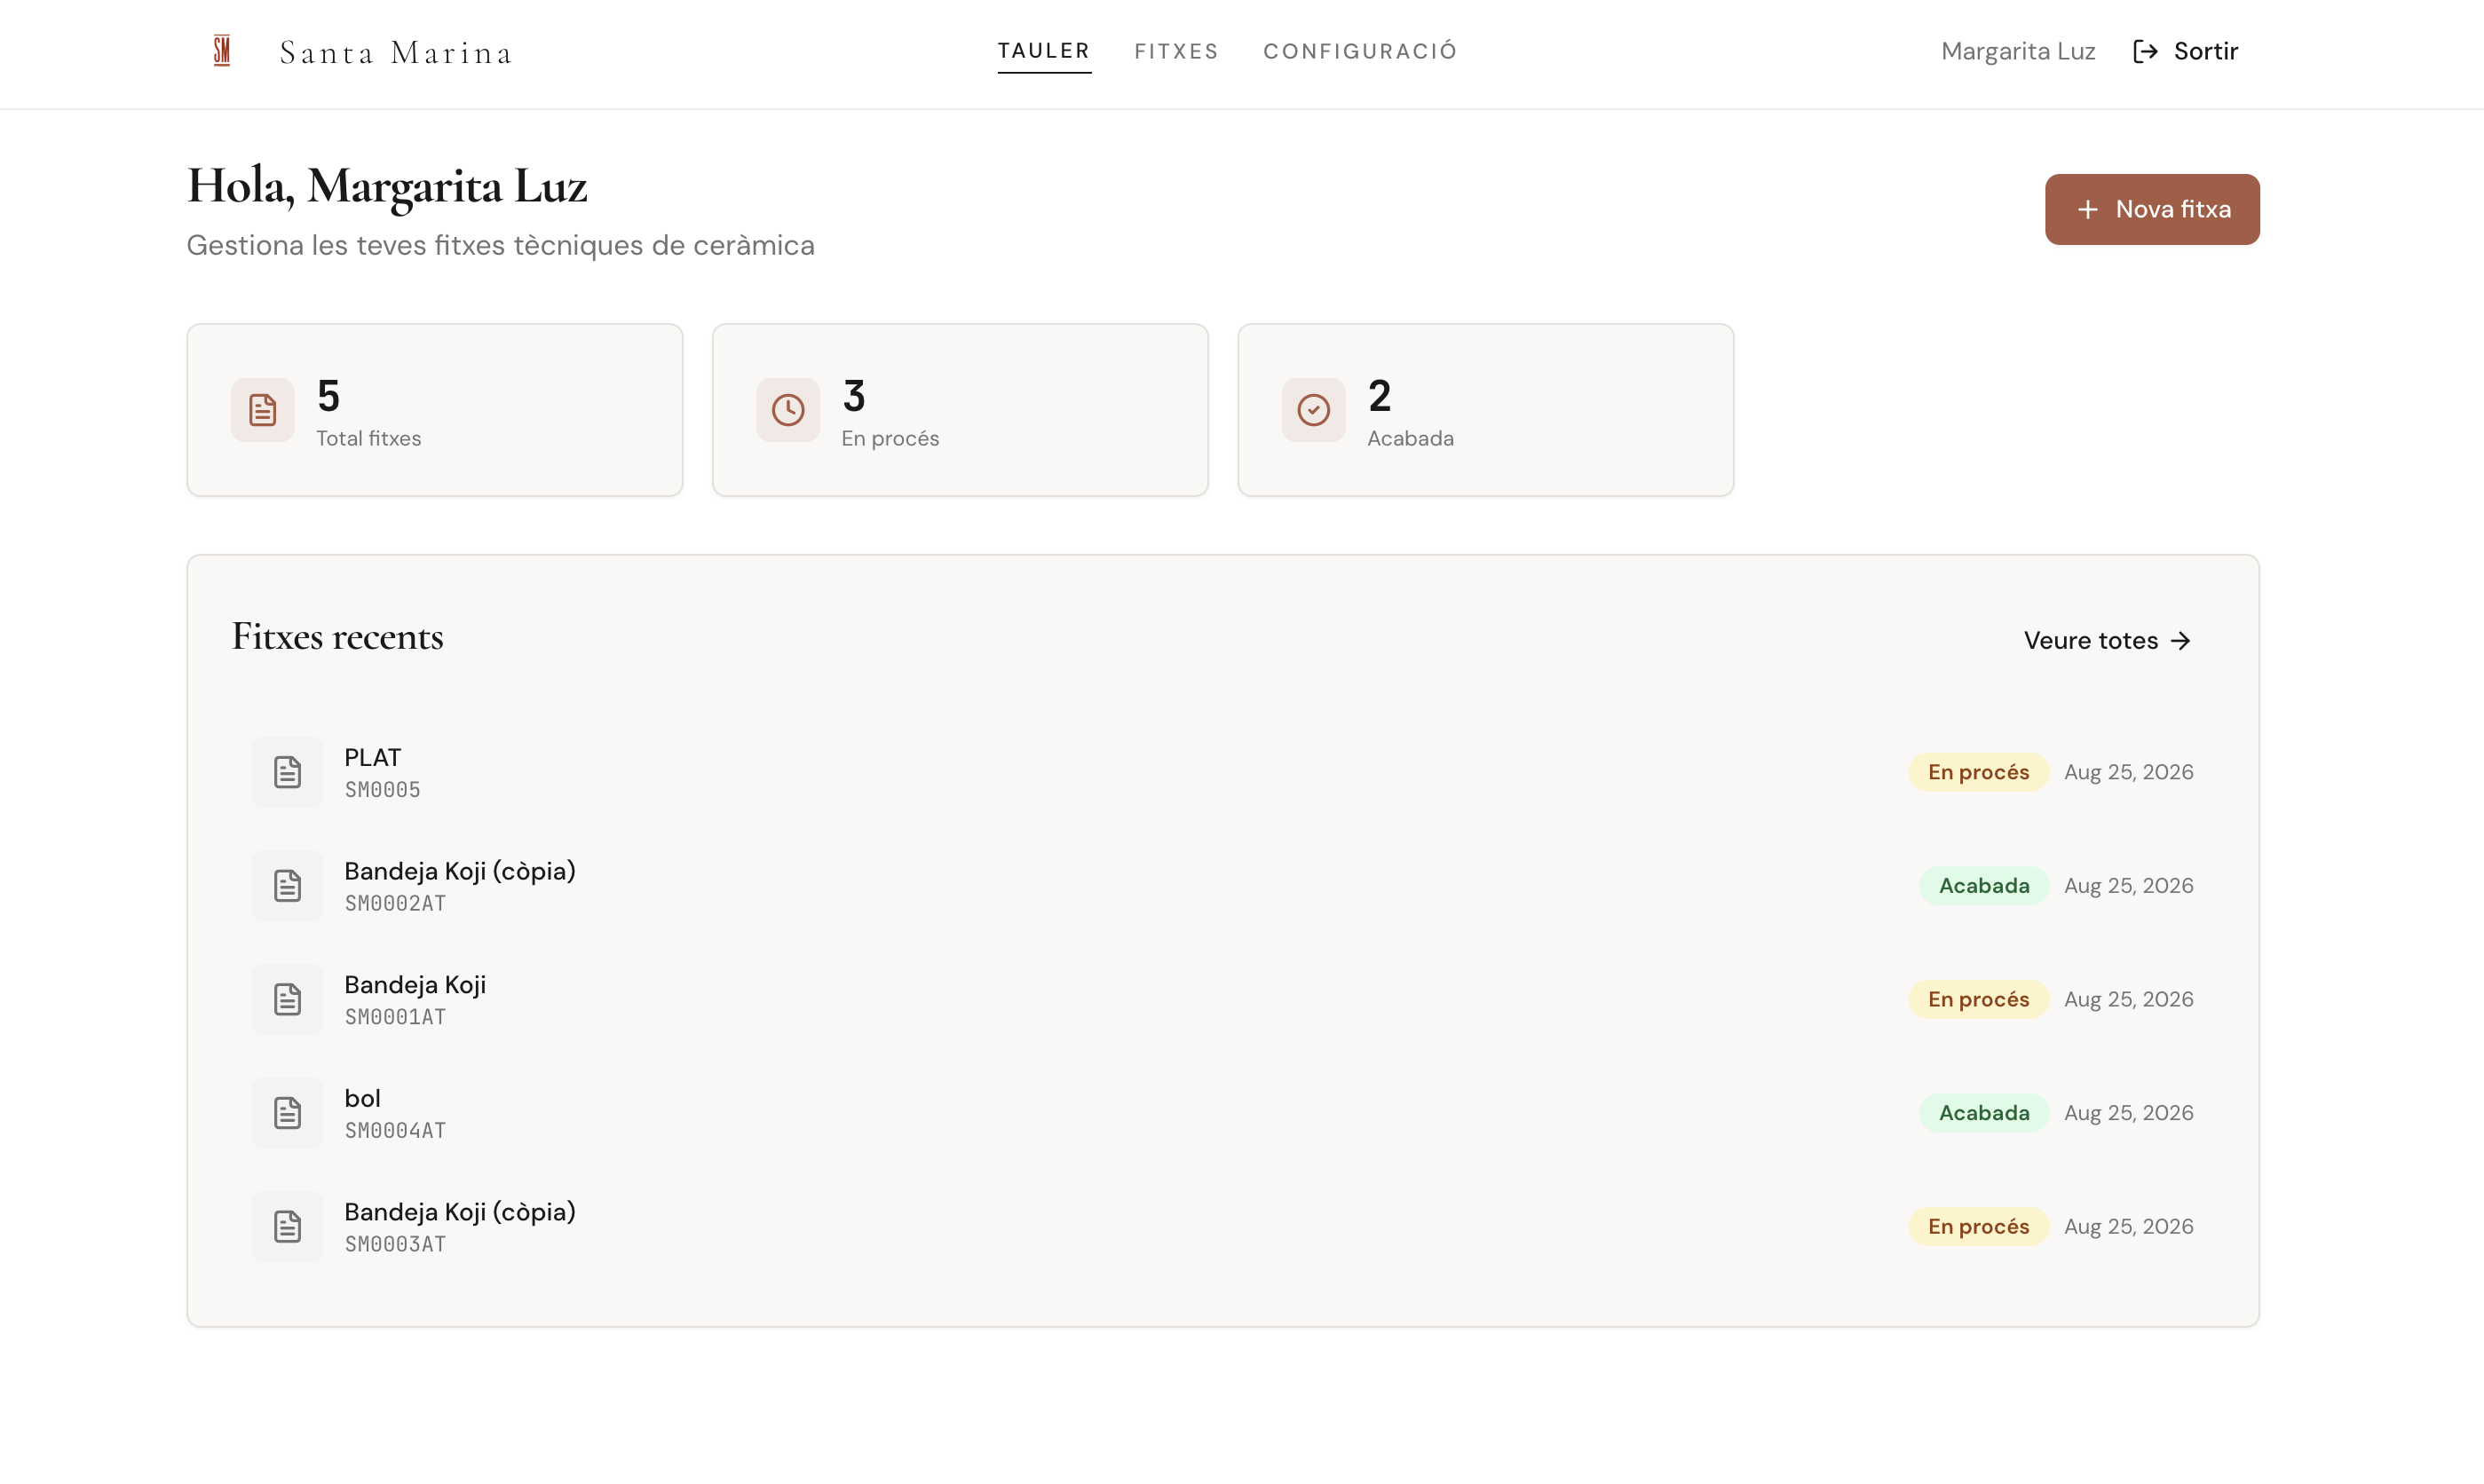Click the Hola, Margarita Luz greeting
This screenshot has width=2484, height=1484.
[x=387, y=187]
